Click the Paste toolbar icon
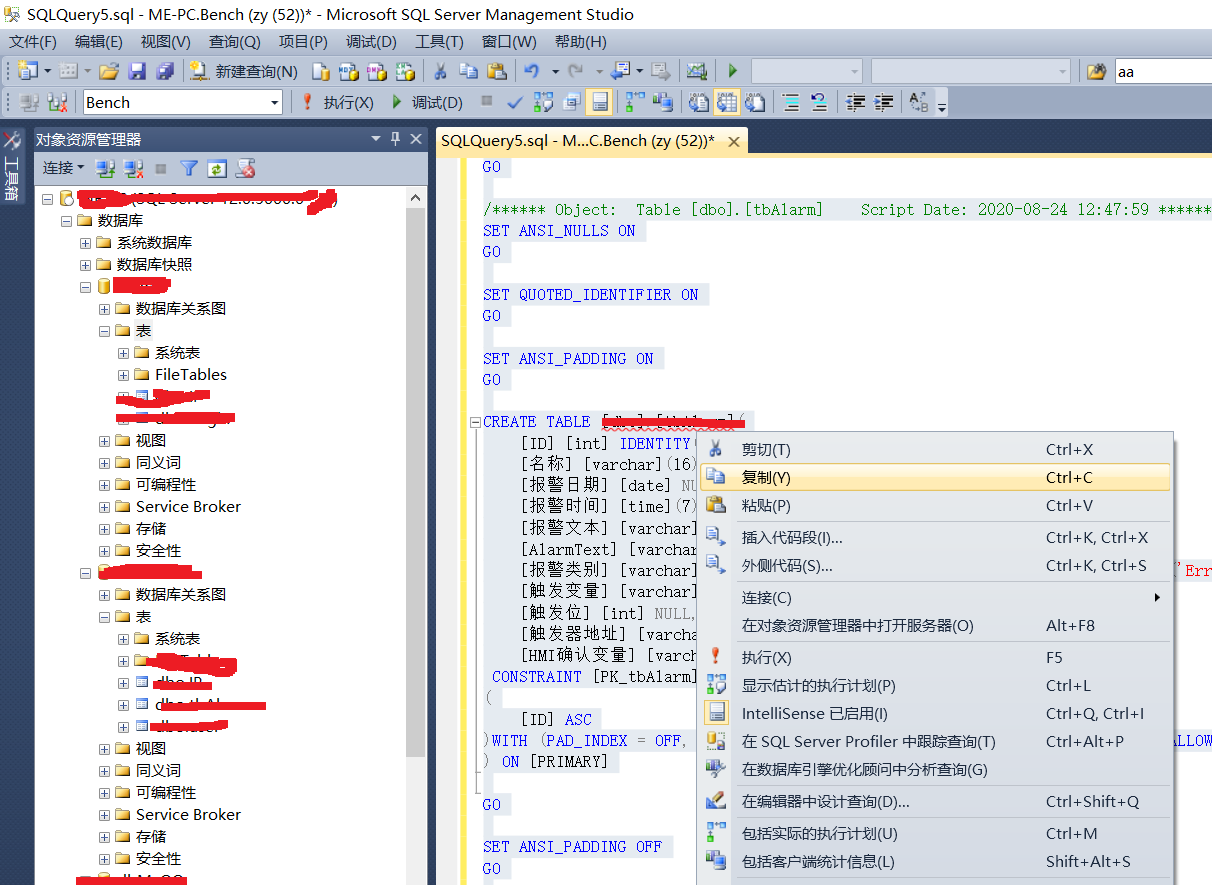This screenshot has width=1212, height=885. tap(497, 71)
